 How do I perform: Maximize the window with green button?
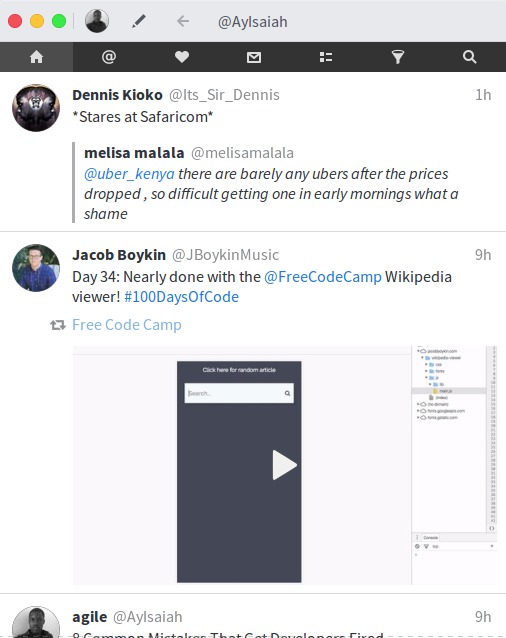(59, 21)
